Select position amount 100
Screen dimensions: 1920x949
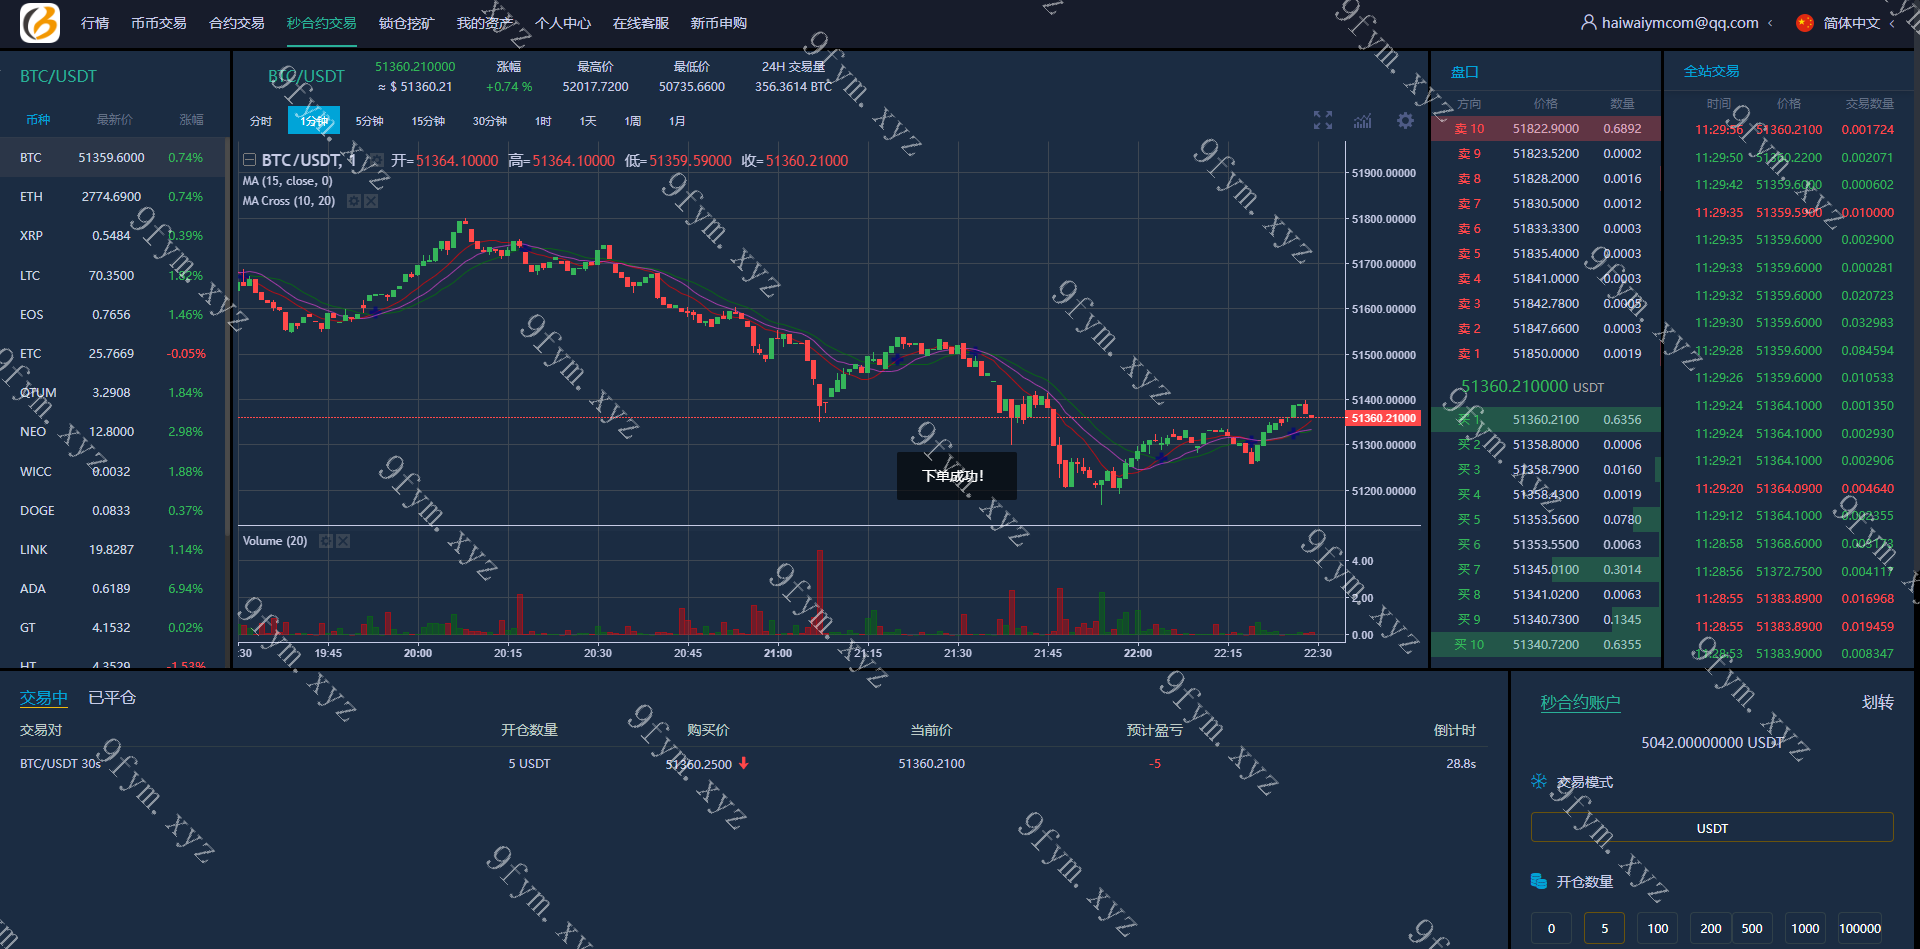point(1658,928)
